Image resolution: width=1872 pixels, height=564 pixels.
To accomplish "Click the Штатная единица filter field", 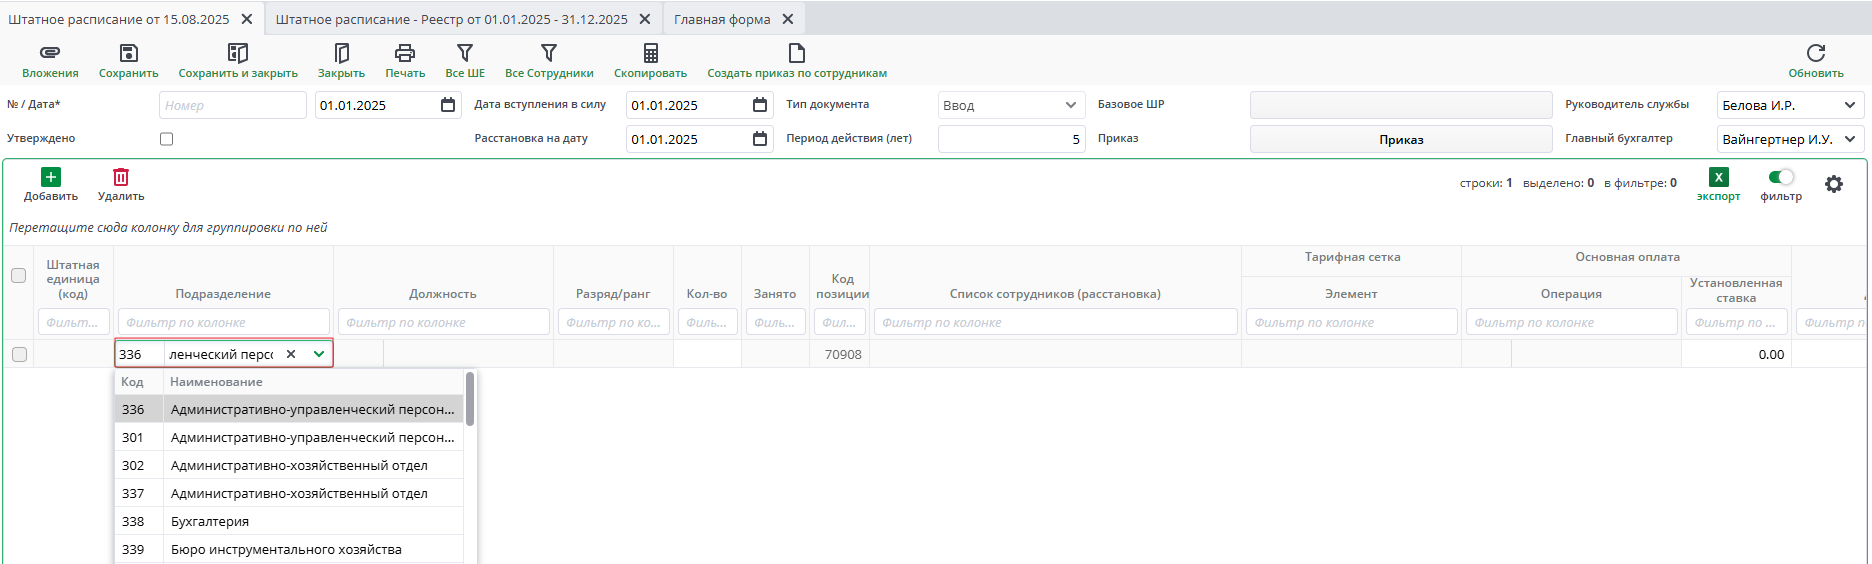I will coord(74,322).
